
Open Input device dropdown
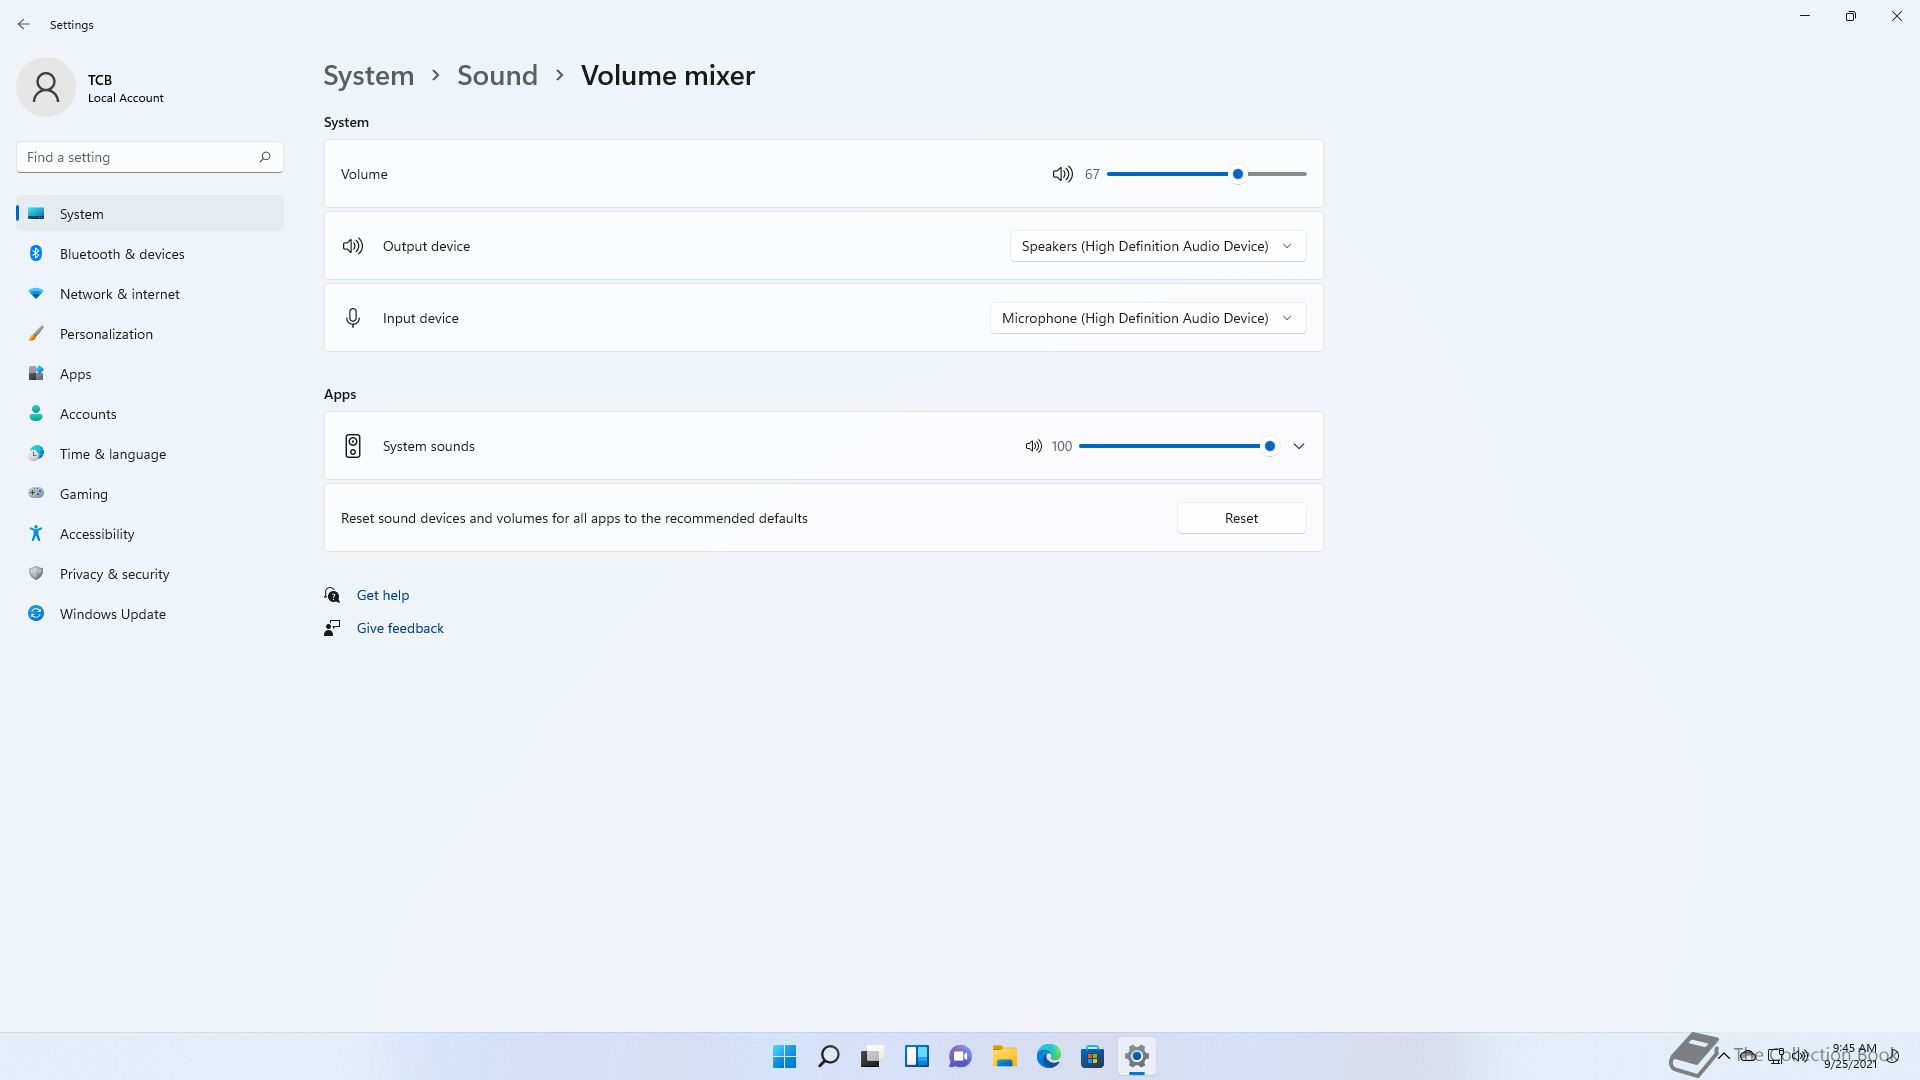(1148, 318)
